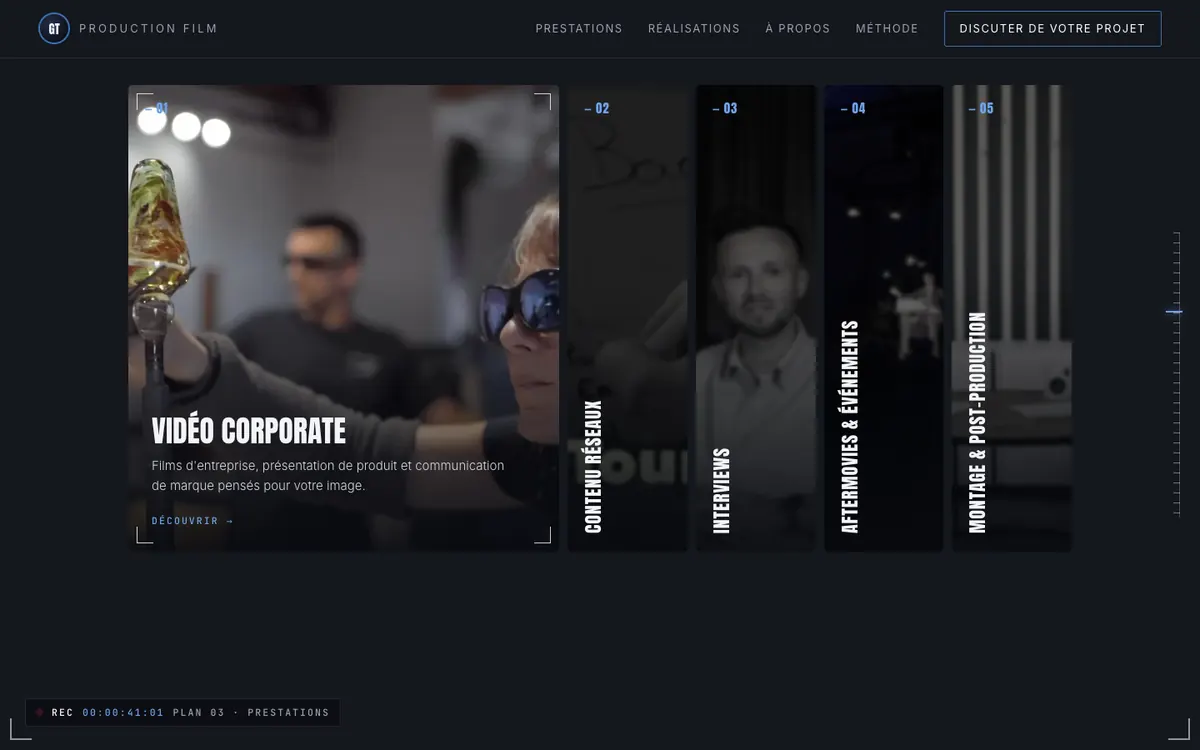Click the Plan 03 · Prestations status label
This screenshot has width=1200, height=750.
(251, 713)
